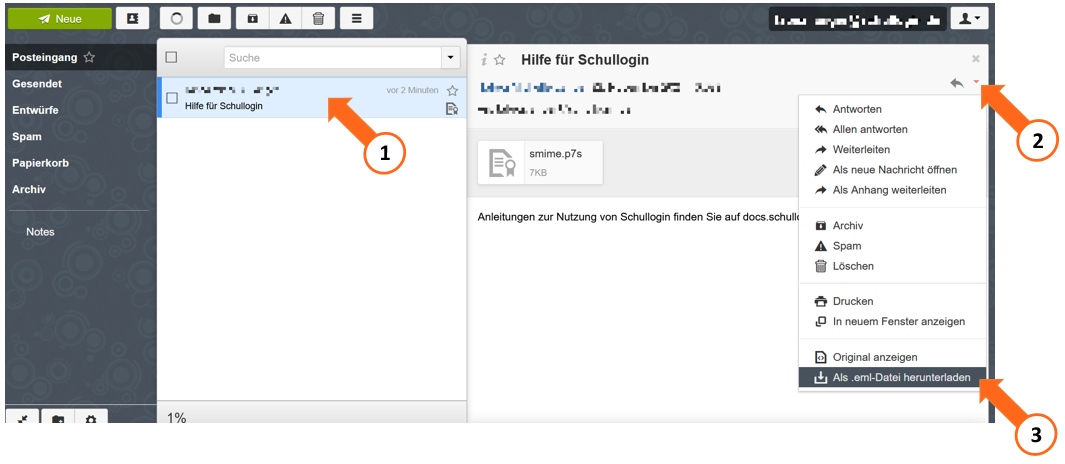Select the Hilfe für Schullogin message row

(x=312, y=98)
